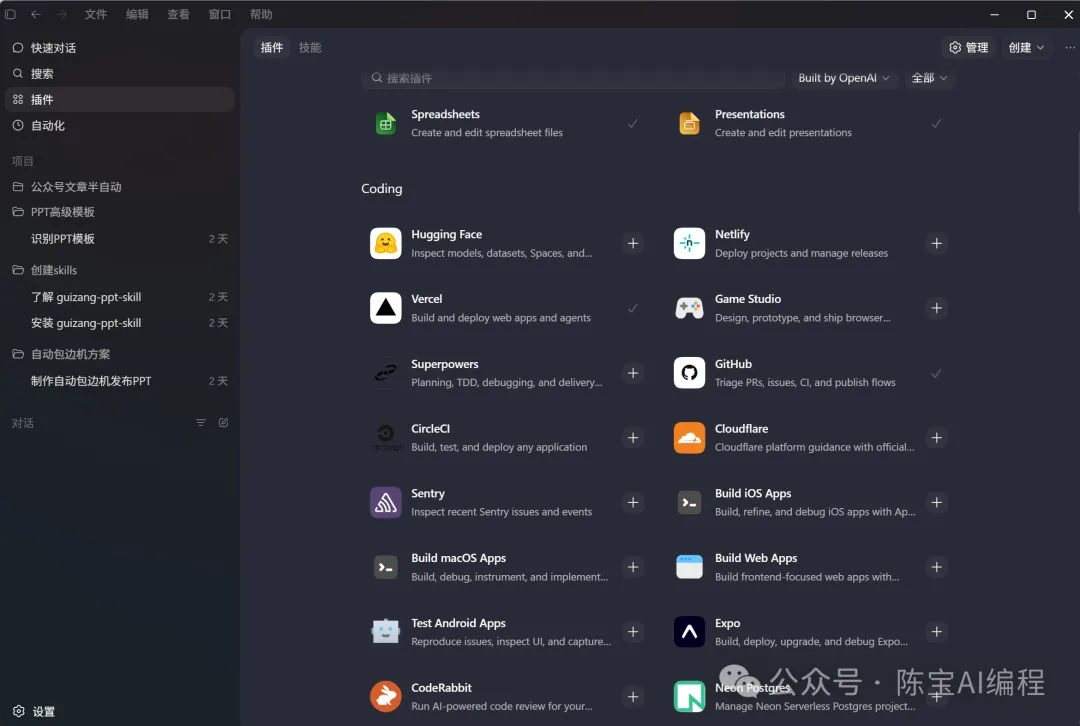The image size is (1080, 726).
Task: Add the Hugging Face plugin
Action: click(x=632, y=243)
